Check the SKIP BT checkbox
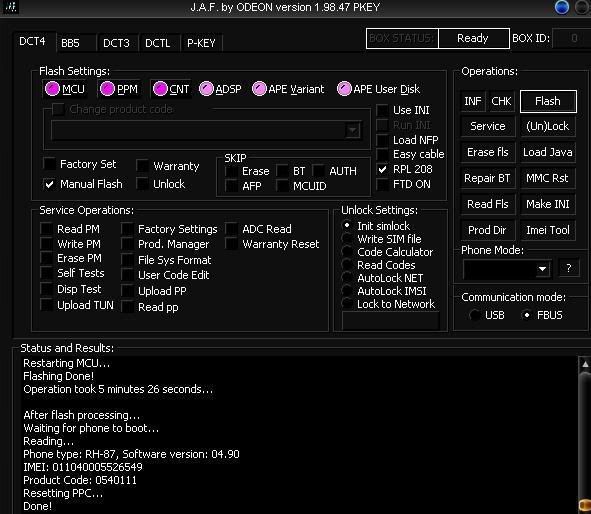 [x=282, y=171]
